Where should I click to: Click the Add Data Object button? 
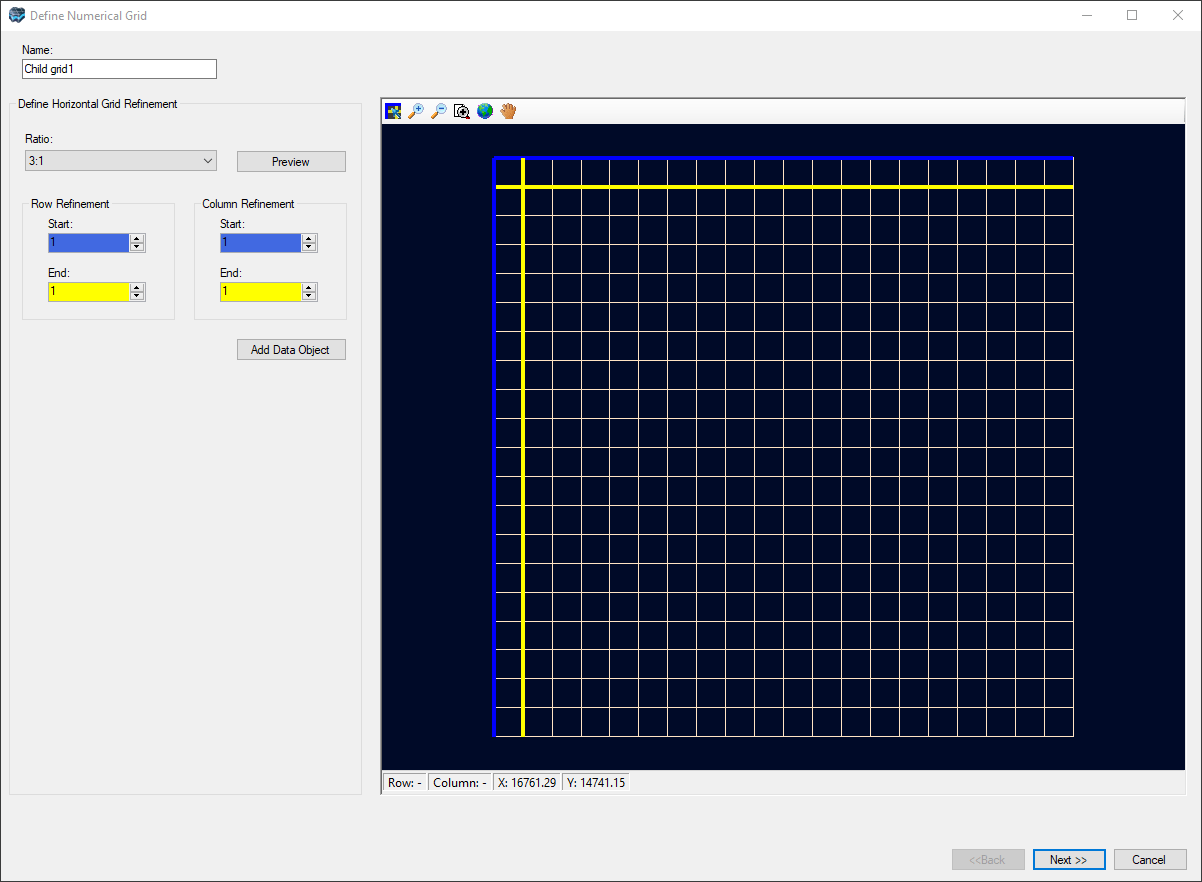coord(291,349)
